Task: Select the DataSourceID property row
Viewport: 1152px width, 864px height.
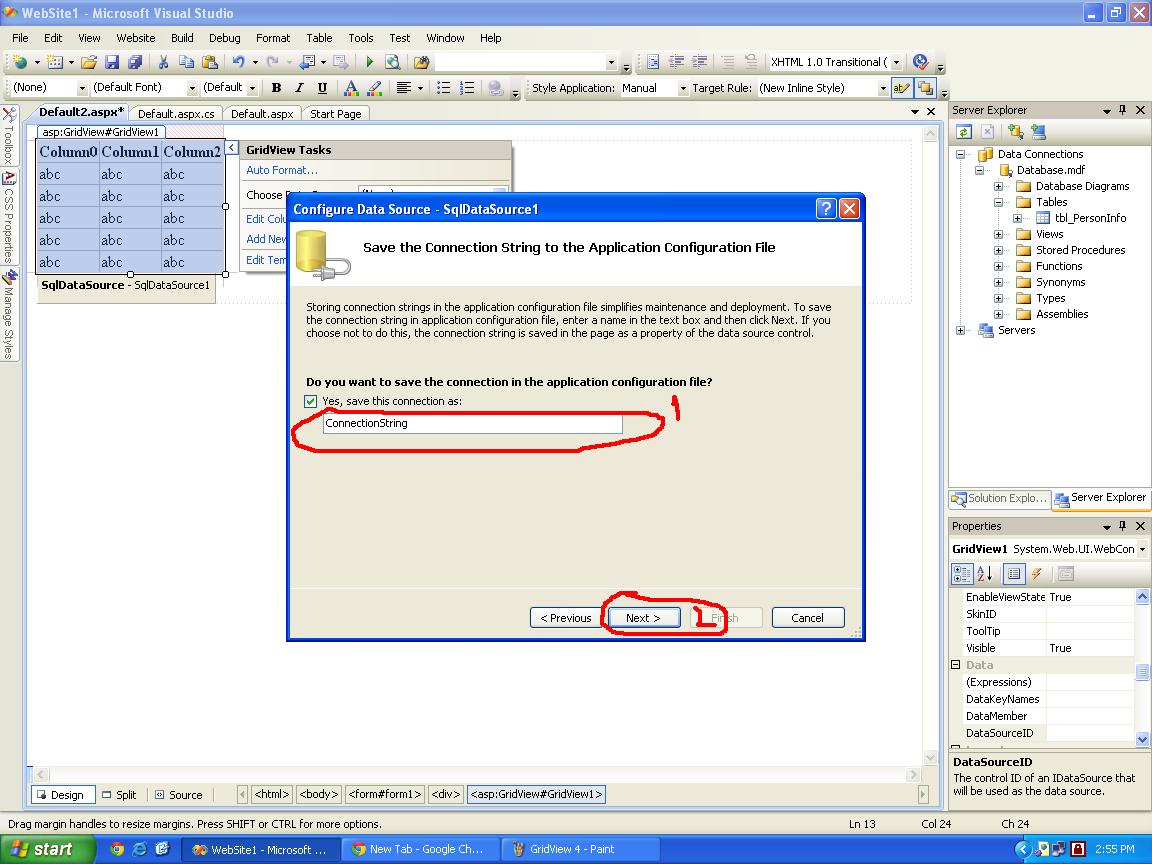Action: [x=1043, y=733]
